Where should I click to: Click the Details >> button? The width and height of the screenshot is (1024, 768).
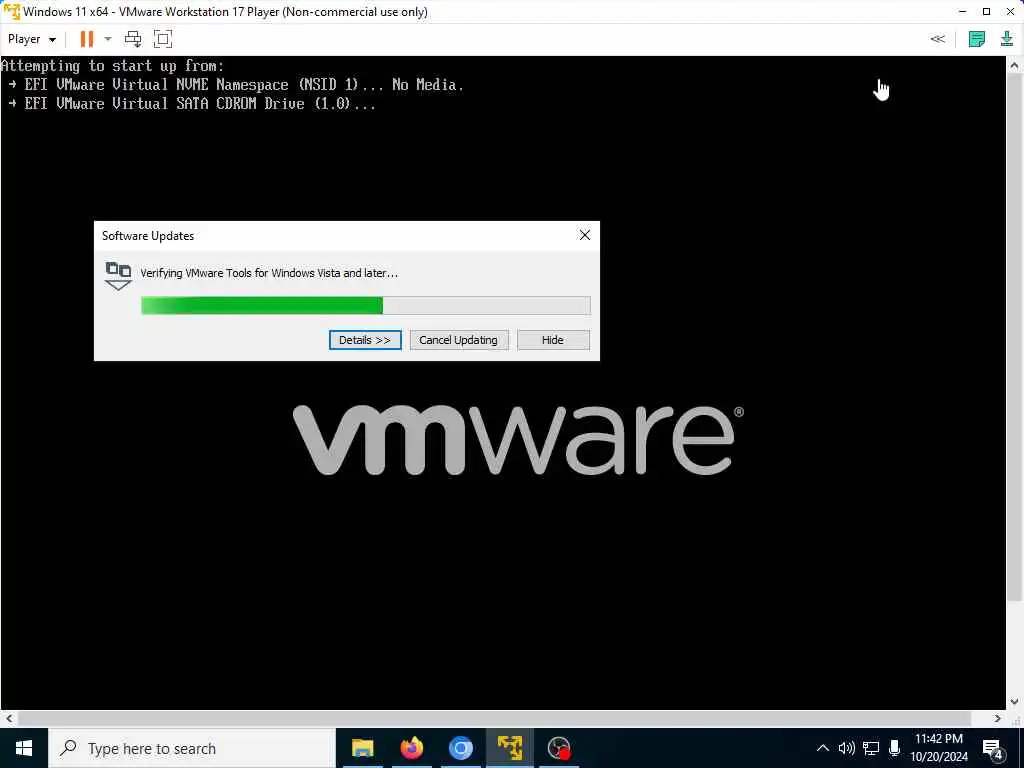[x=365, y=340]
